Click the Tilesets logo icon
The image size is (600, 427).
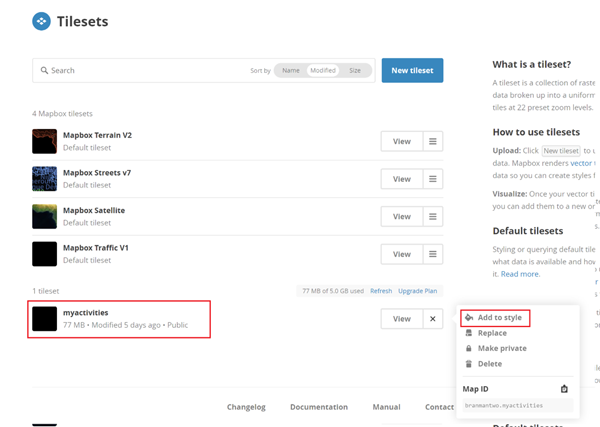tap(41, 21)
